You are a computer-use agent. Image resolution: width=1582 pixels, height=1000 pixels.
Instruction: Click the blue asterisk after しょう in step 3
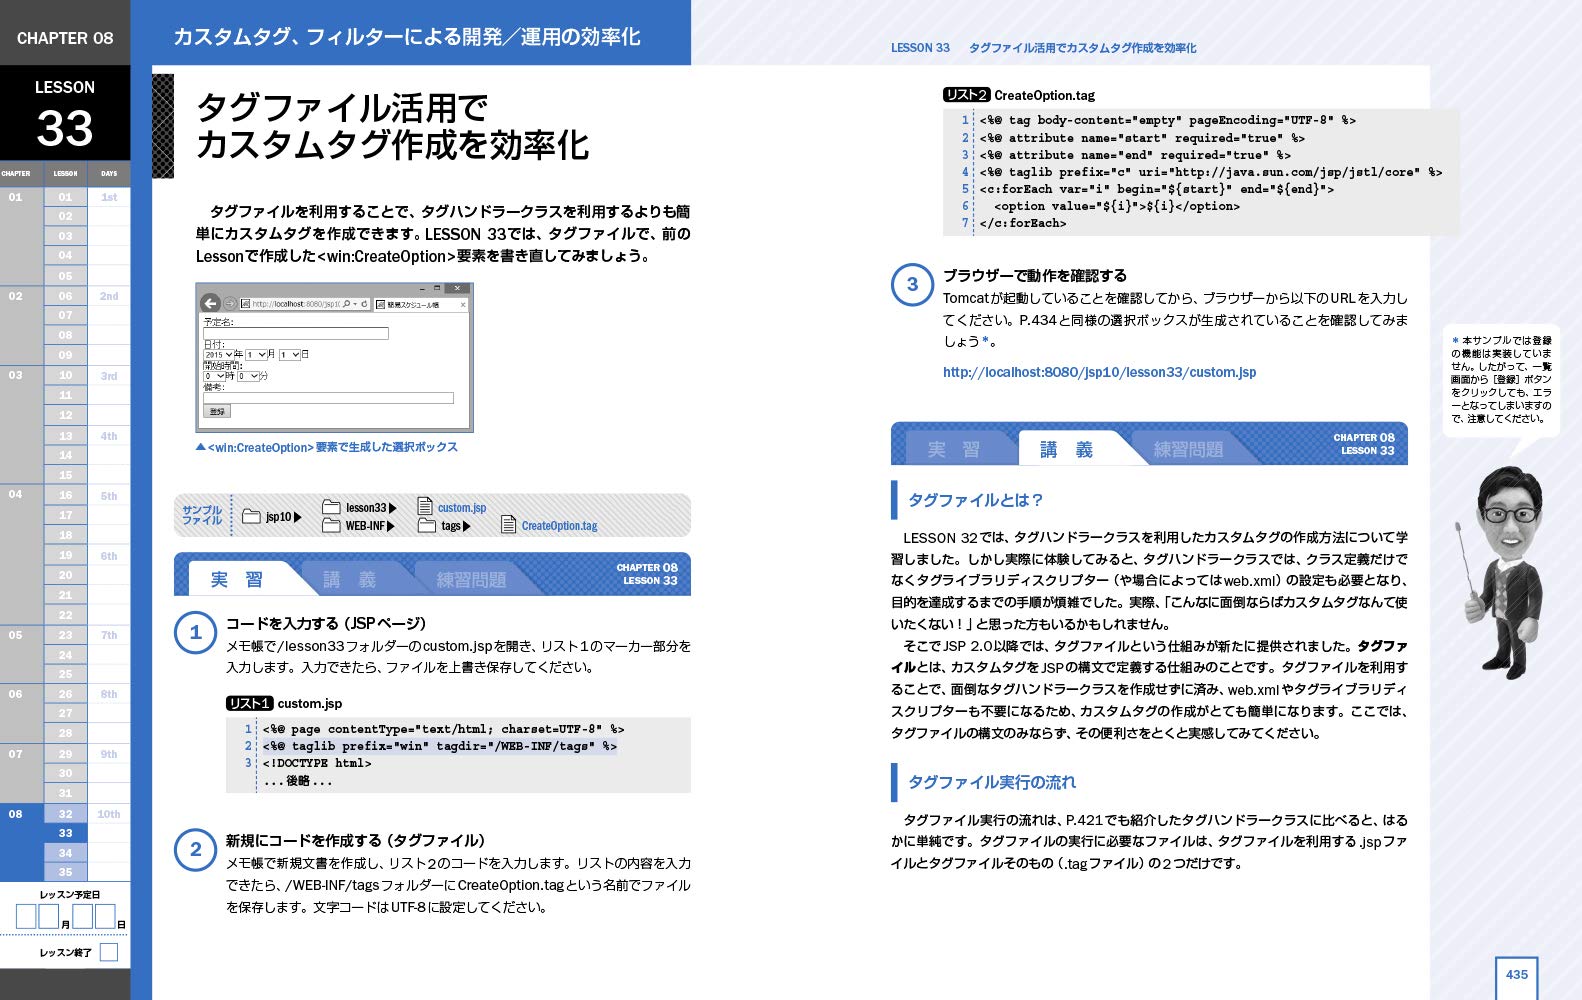(985, 341)
